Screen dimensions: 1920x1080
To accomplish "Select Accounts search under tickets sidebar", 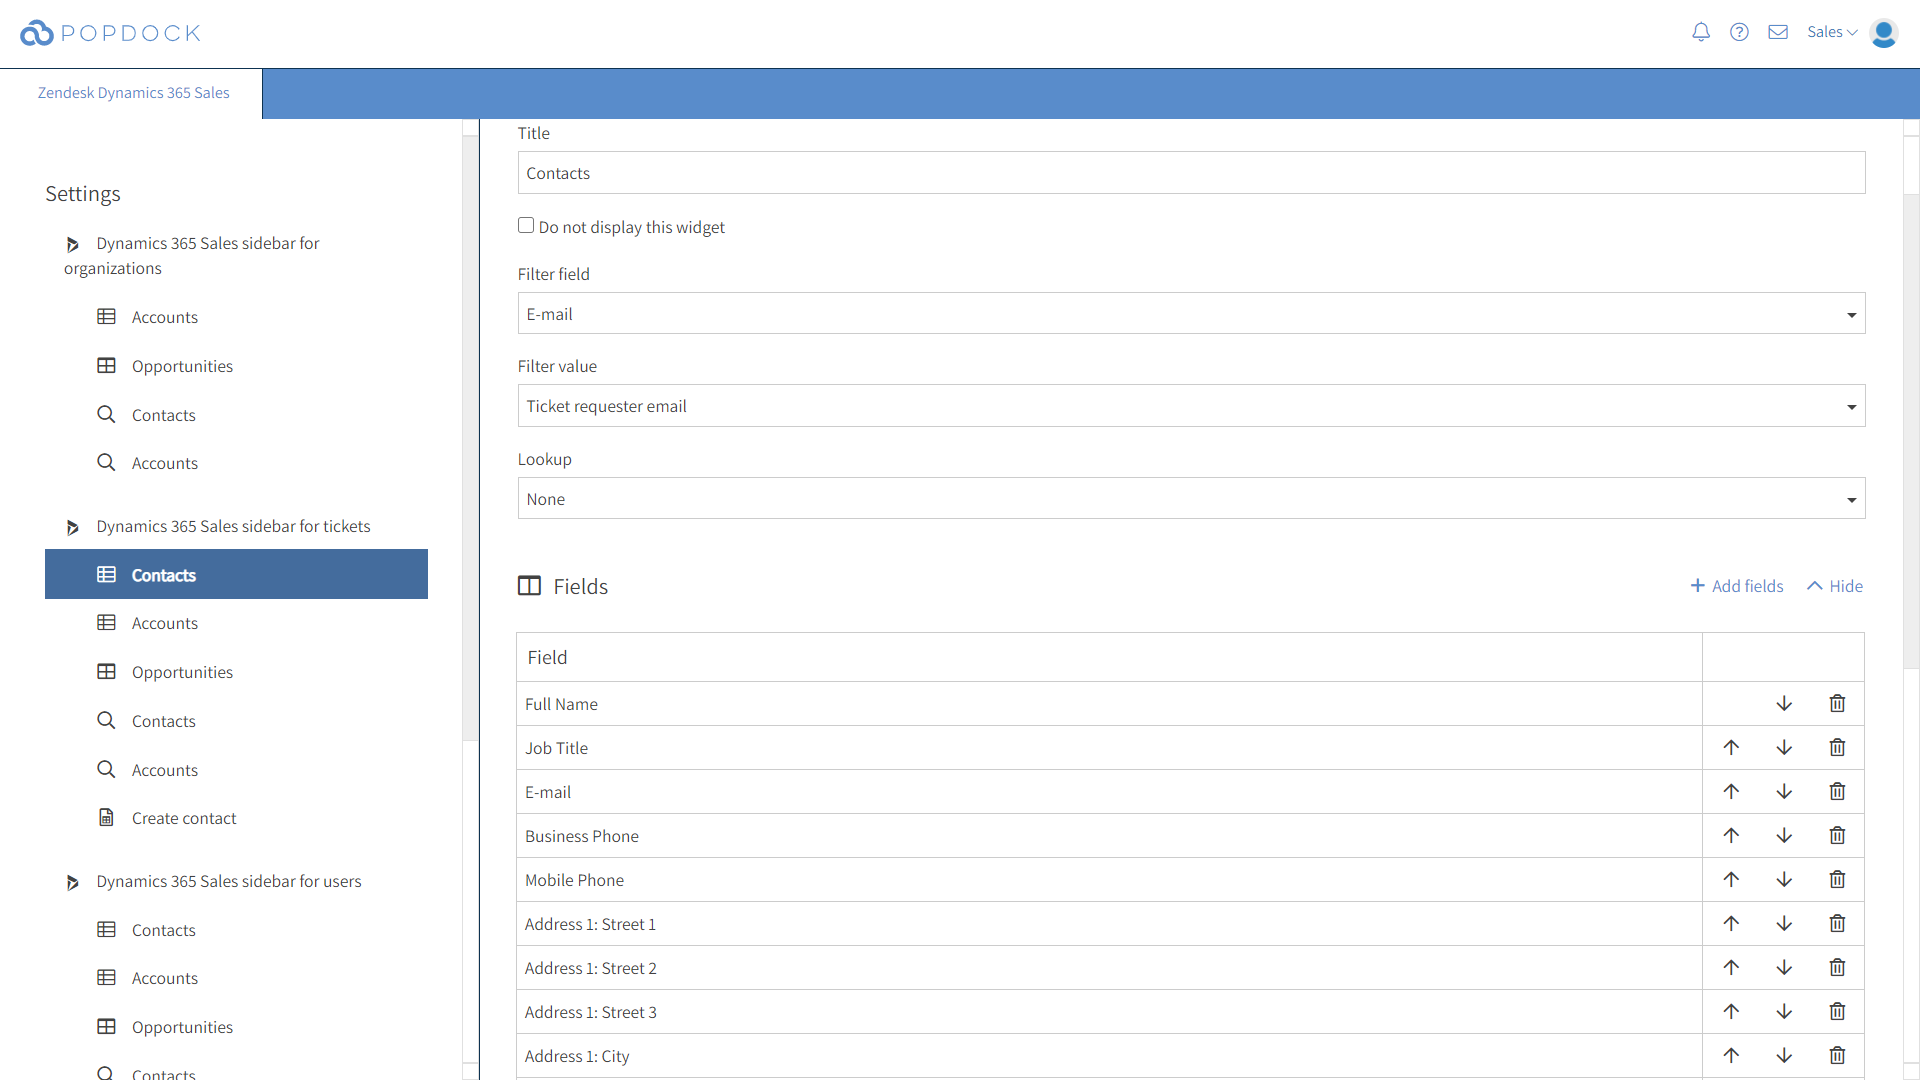I will pos(148,770).
